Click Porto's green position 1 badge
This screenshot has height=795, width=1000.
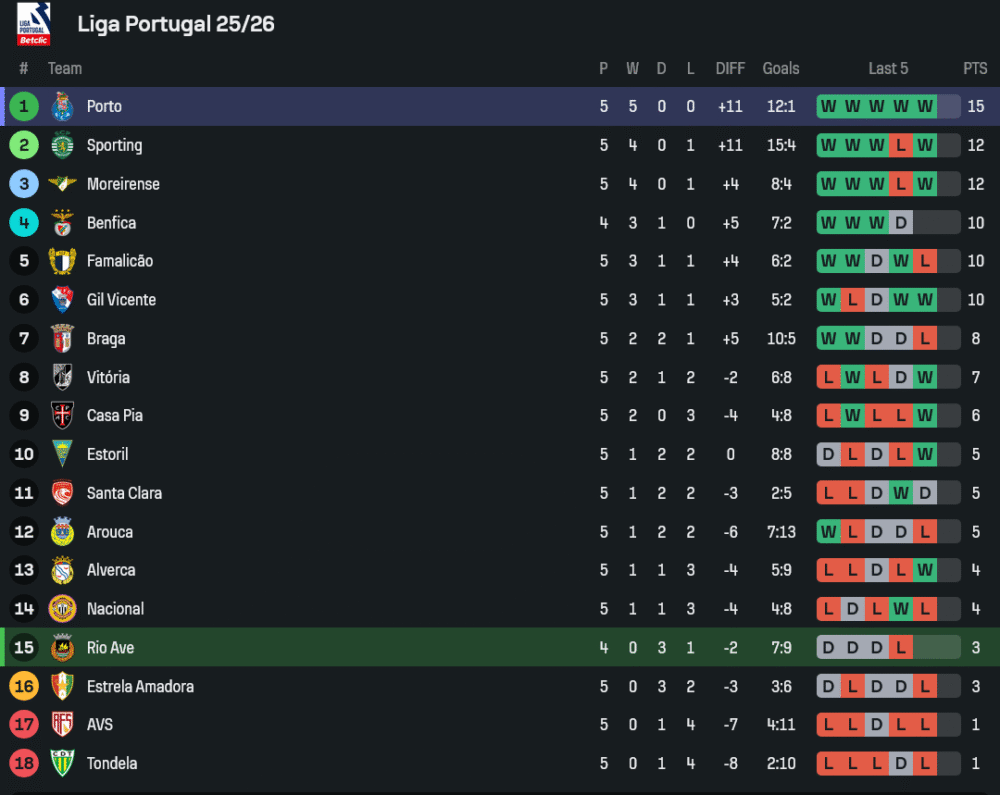(24, 106)
